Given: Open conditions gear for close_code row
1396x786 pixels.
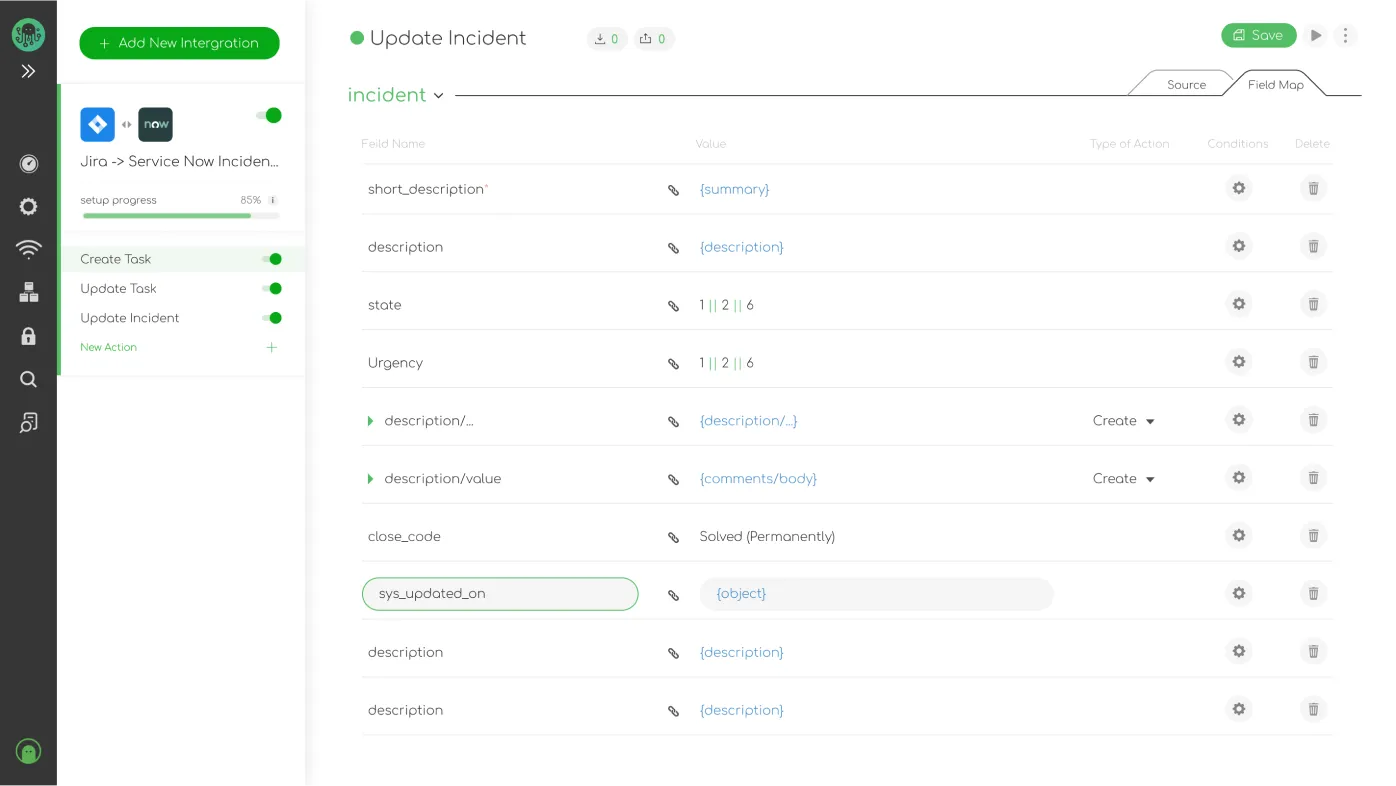Looking at the screenshot, I should pos(1238,536).
